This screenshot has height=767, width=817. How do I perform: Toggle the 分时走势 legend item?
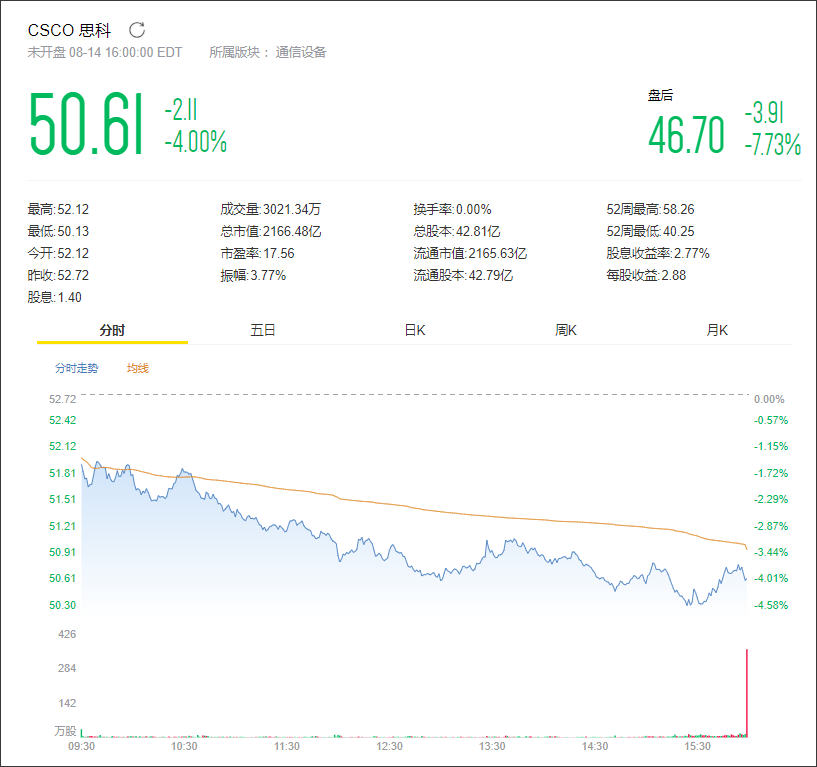[x=77, y=368]
